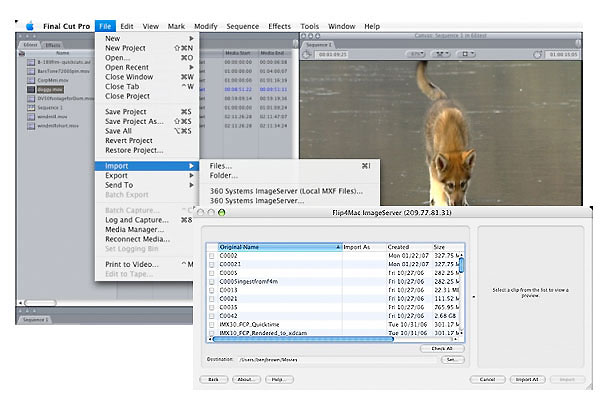Click the Help... button in Flip4Mac dialog

click(279, 379)
